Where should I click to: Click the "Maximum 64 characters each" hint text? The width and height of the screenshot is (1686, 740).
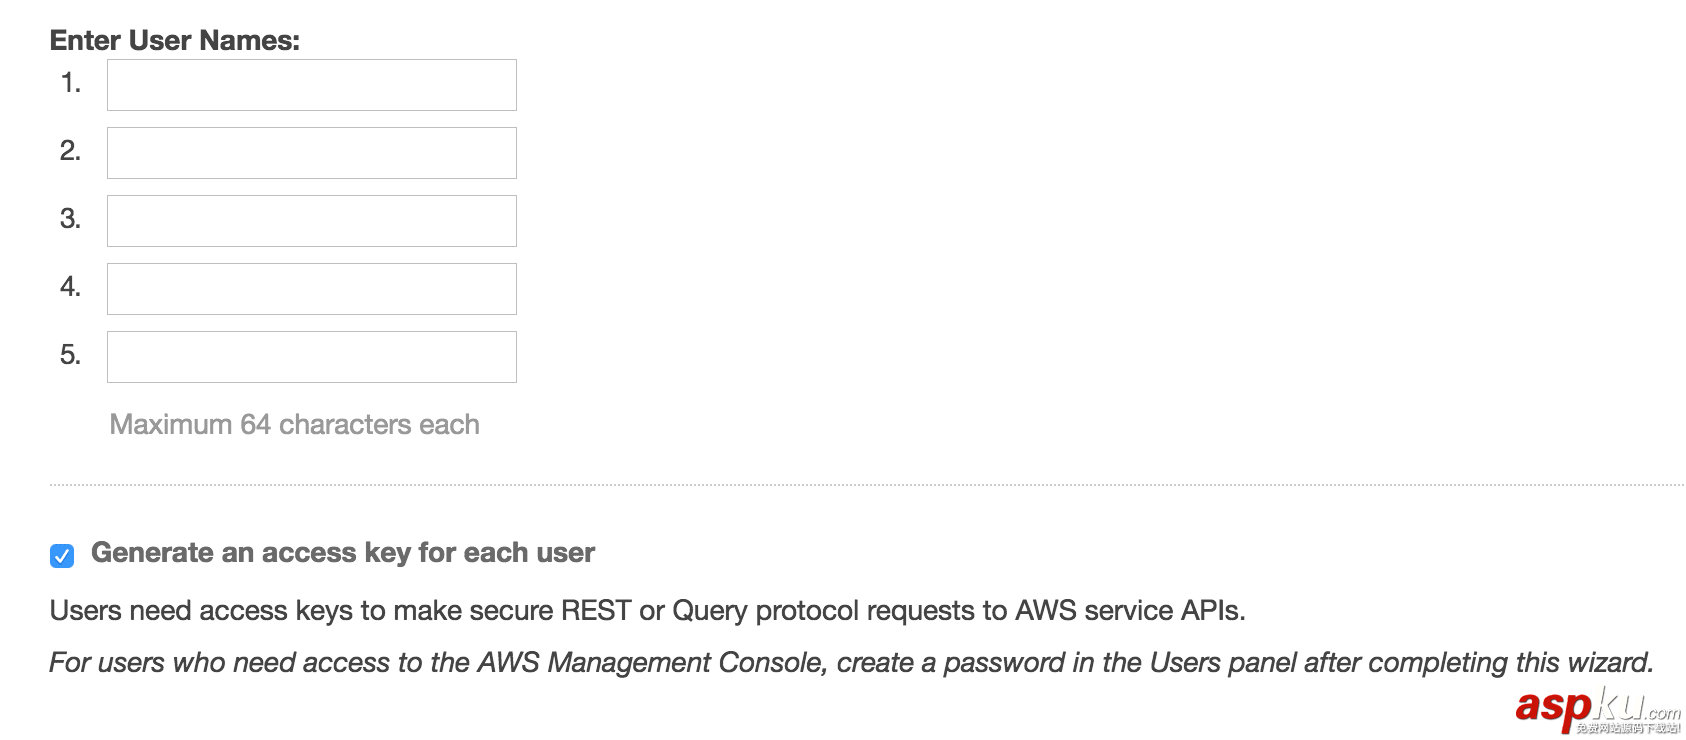[294, 425]
